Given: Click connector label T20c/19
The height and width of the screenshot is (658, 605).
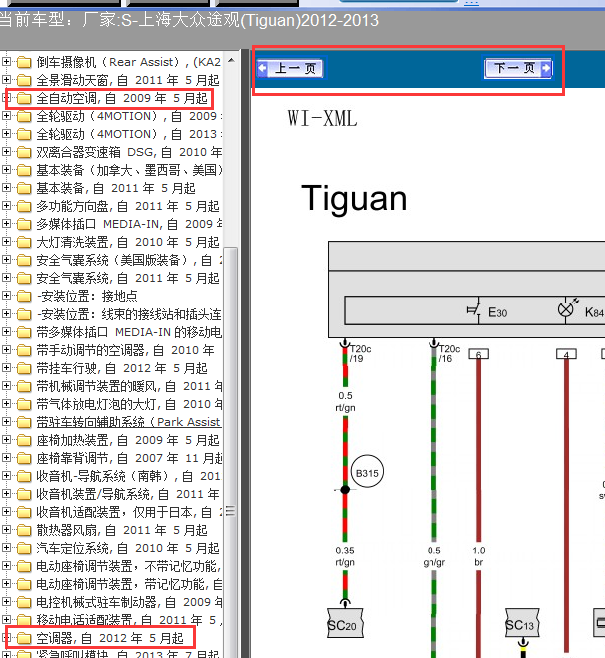Looking at the screenshot, I should [361, 353].
